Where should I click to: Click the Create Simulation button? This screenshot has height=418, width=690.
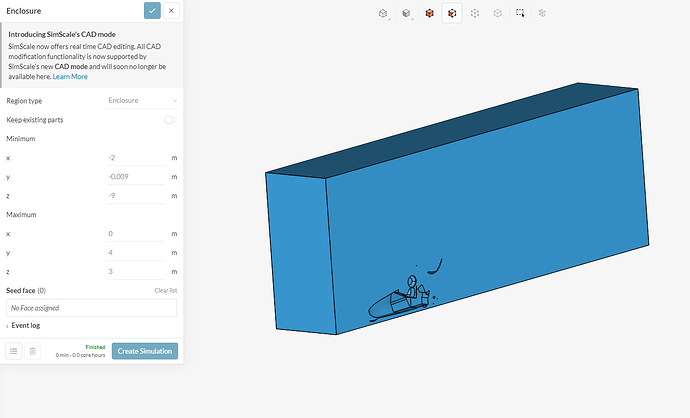(x=145, y=351)
